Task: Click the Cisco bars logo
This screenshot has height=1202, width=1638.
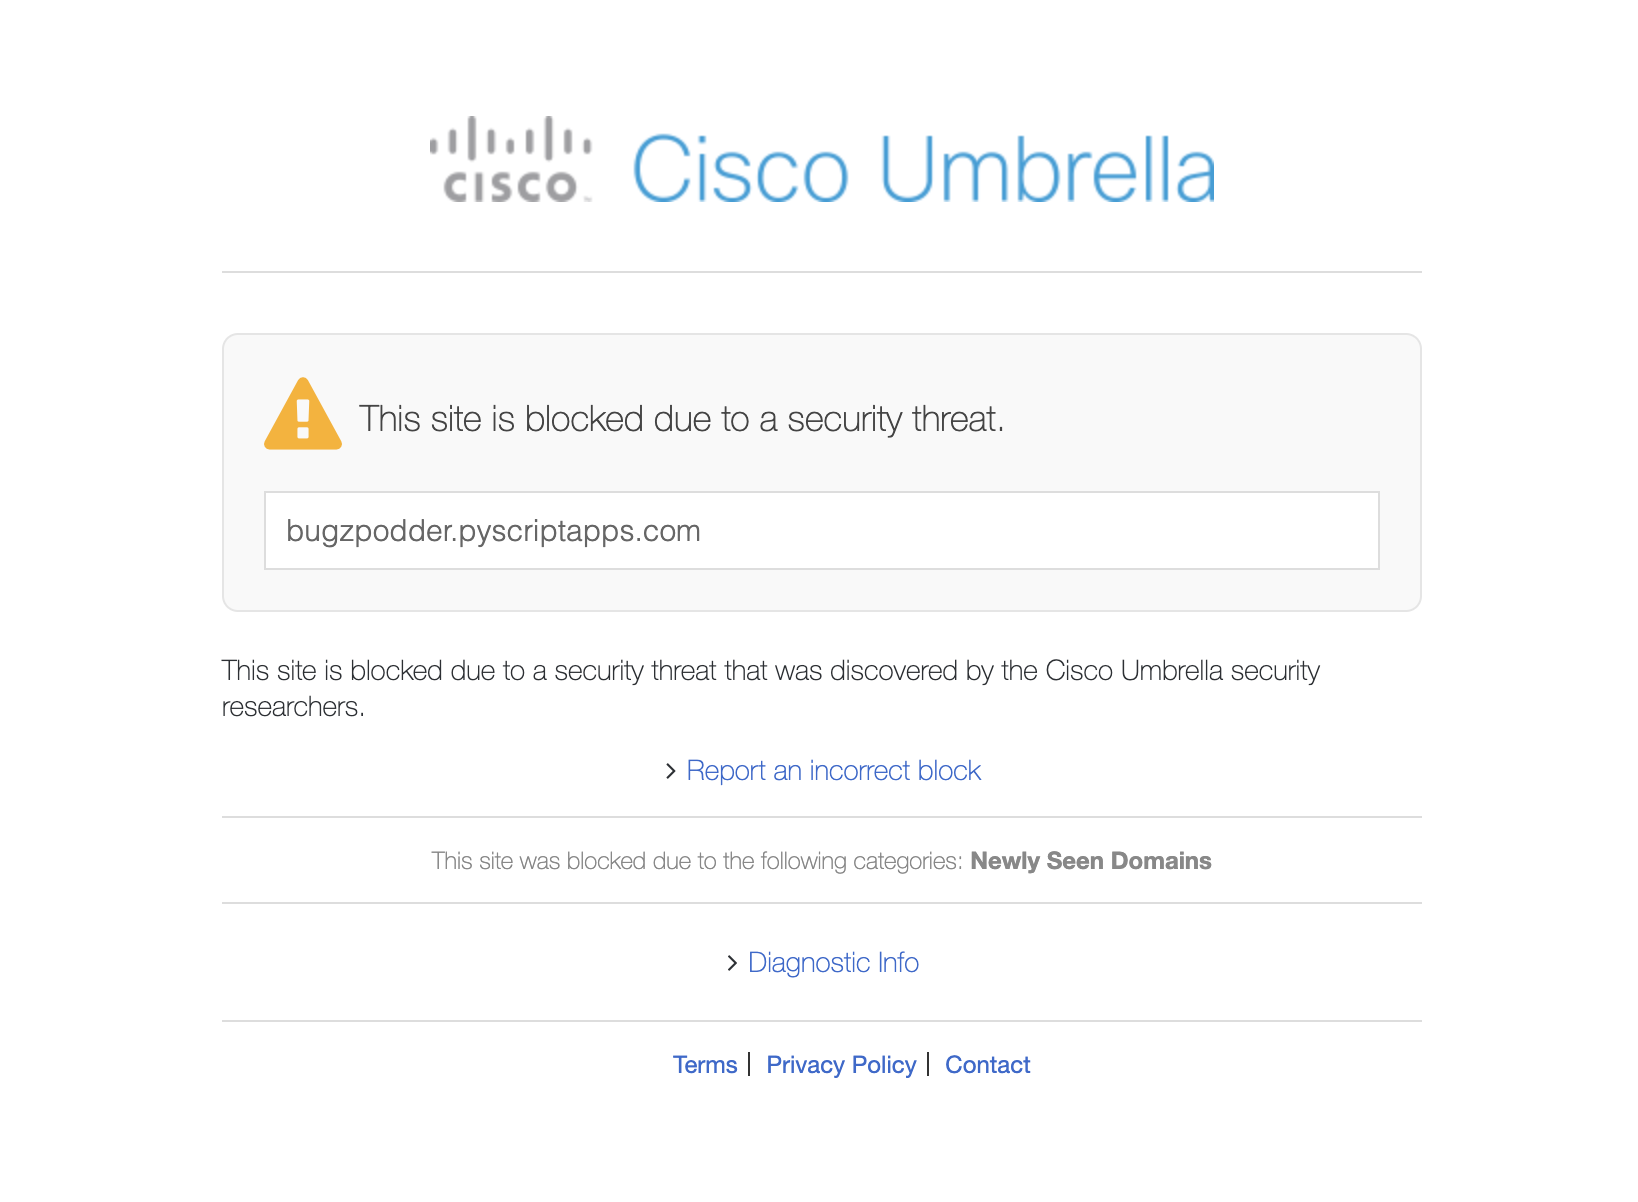Action: (511, 160)
